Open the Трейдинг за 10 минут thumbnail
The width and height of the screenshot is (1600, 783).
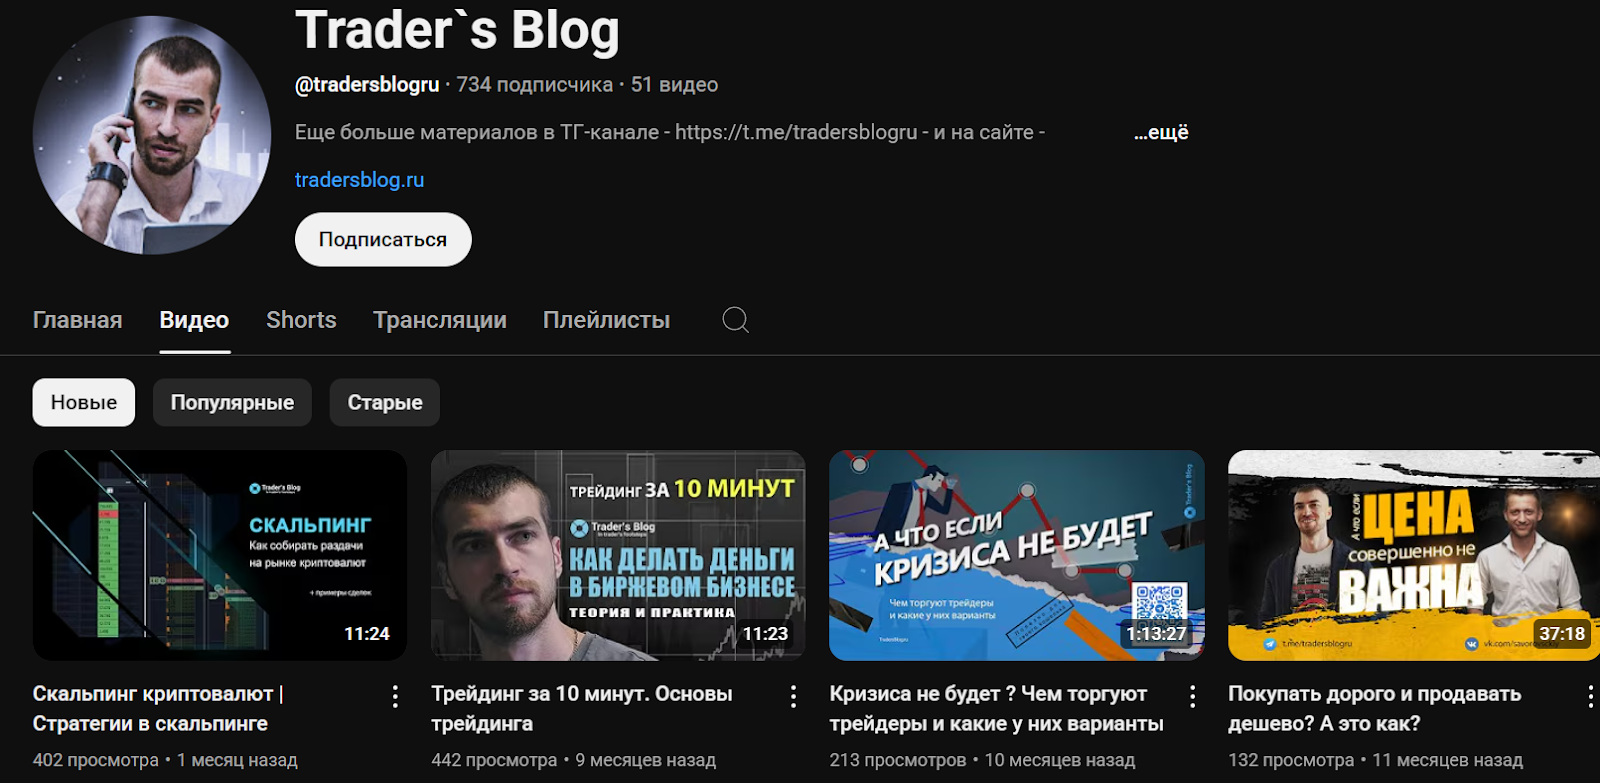(618, 555)
